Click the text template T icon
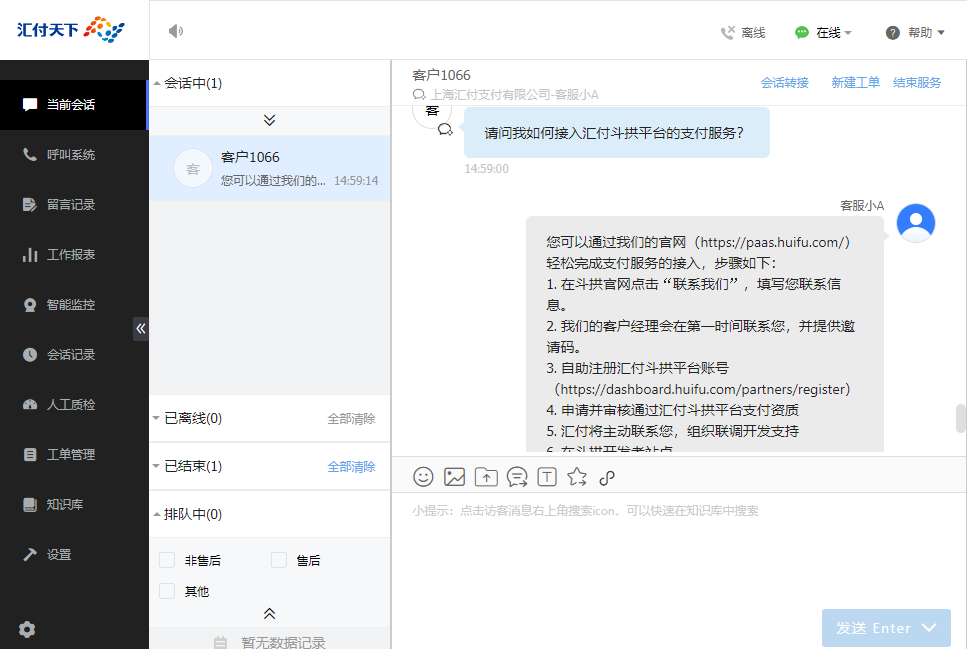 point(547,477)
